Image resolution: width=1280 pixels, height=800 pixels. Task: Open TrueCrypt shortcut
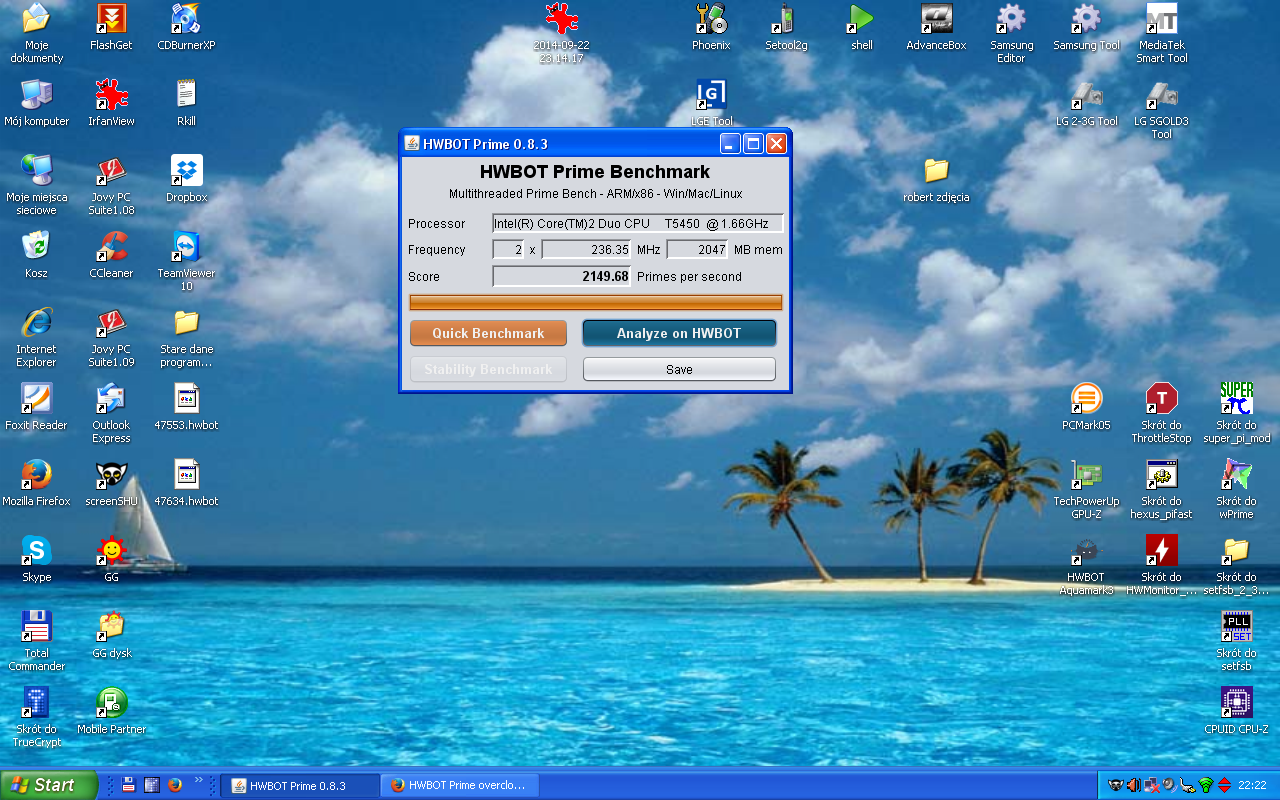[37, 717]
